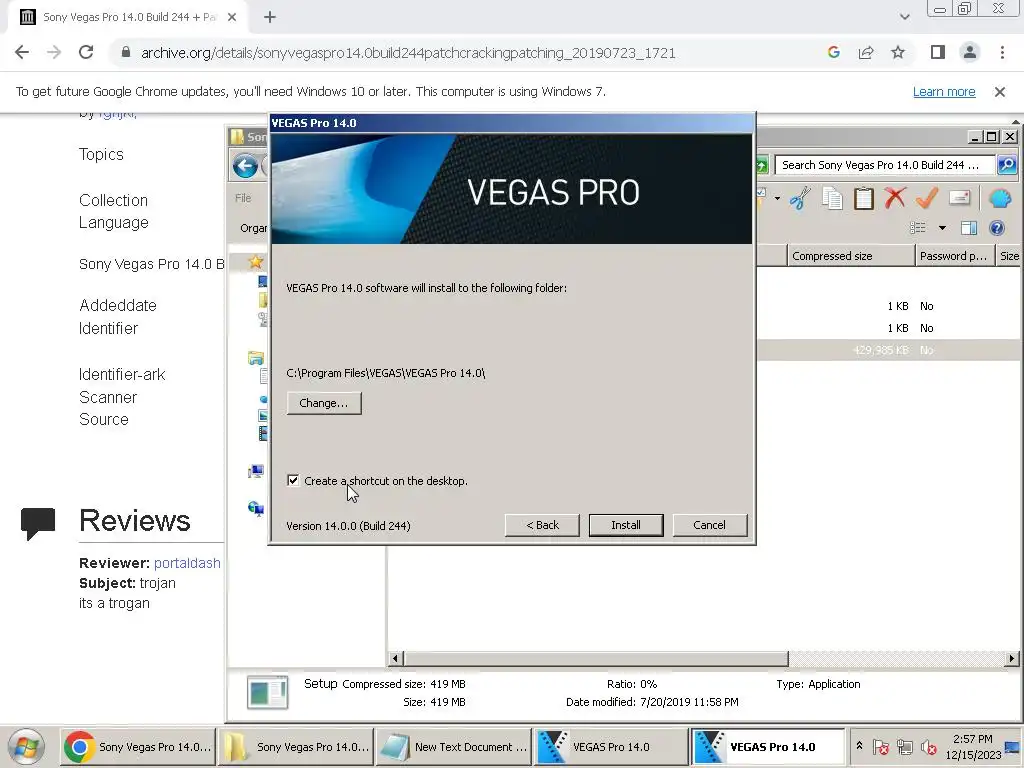This screenshot has width=1024, height=768.
Task: Toggle the preview pane icon in Explorer
Action: pos(969,227)
